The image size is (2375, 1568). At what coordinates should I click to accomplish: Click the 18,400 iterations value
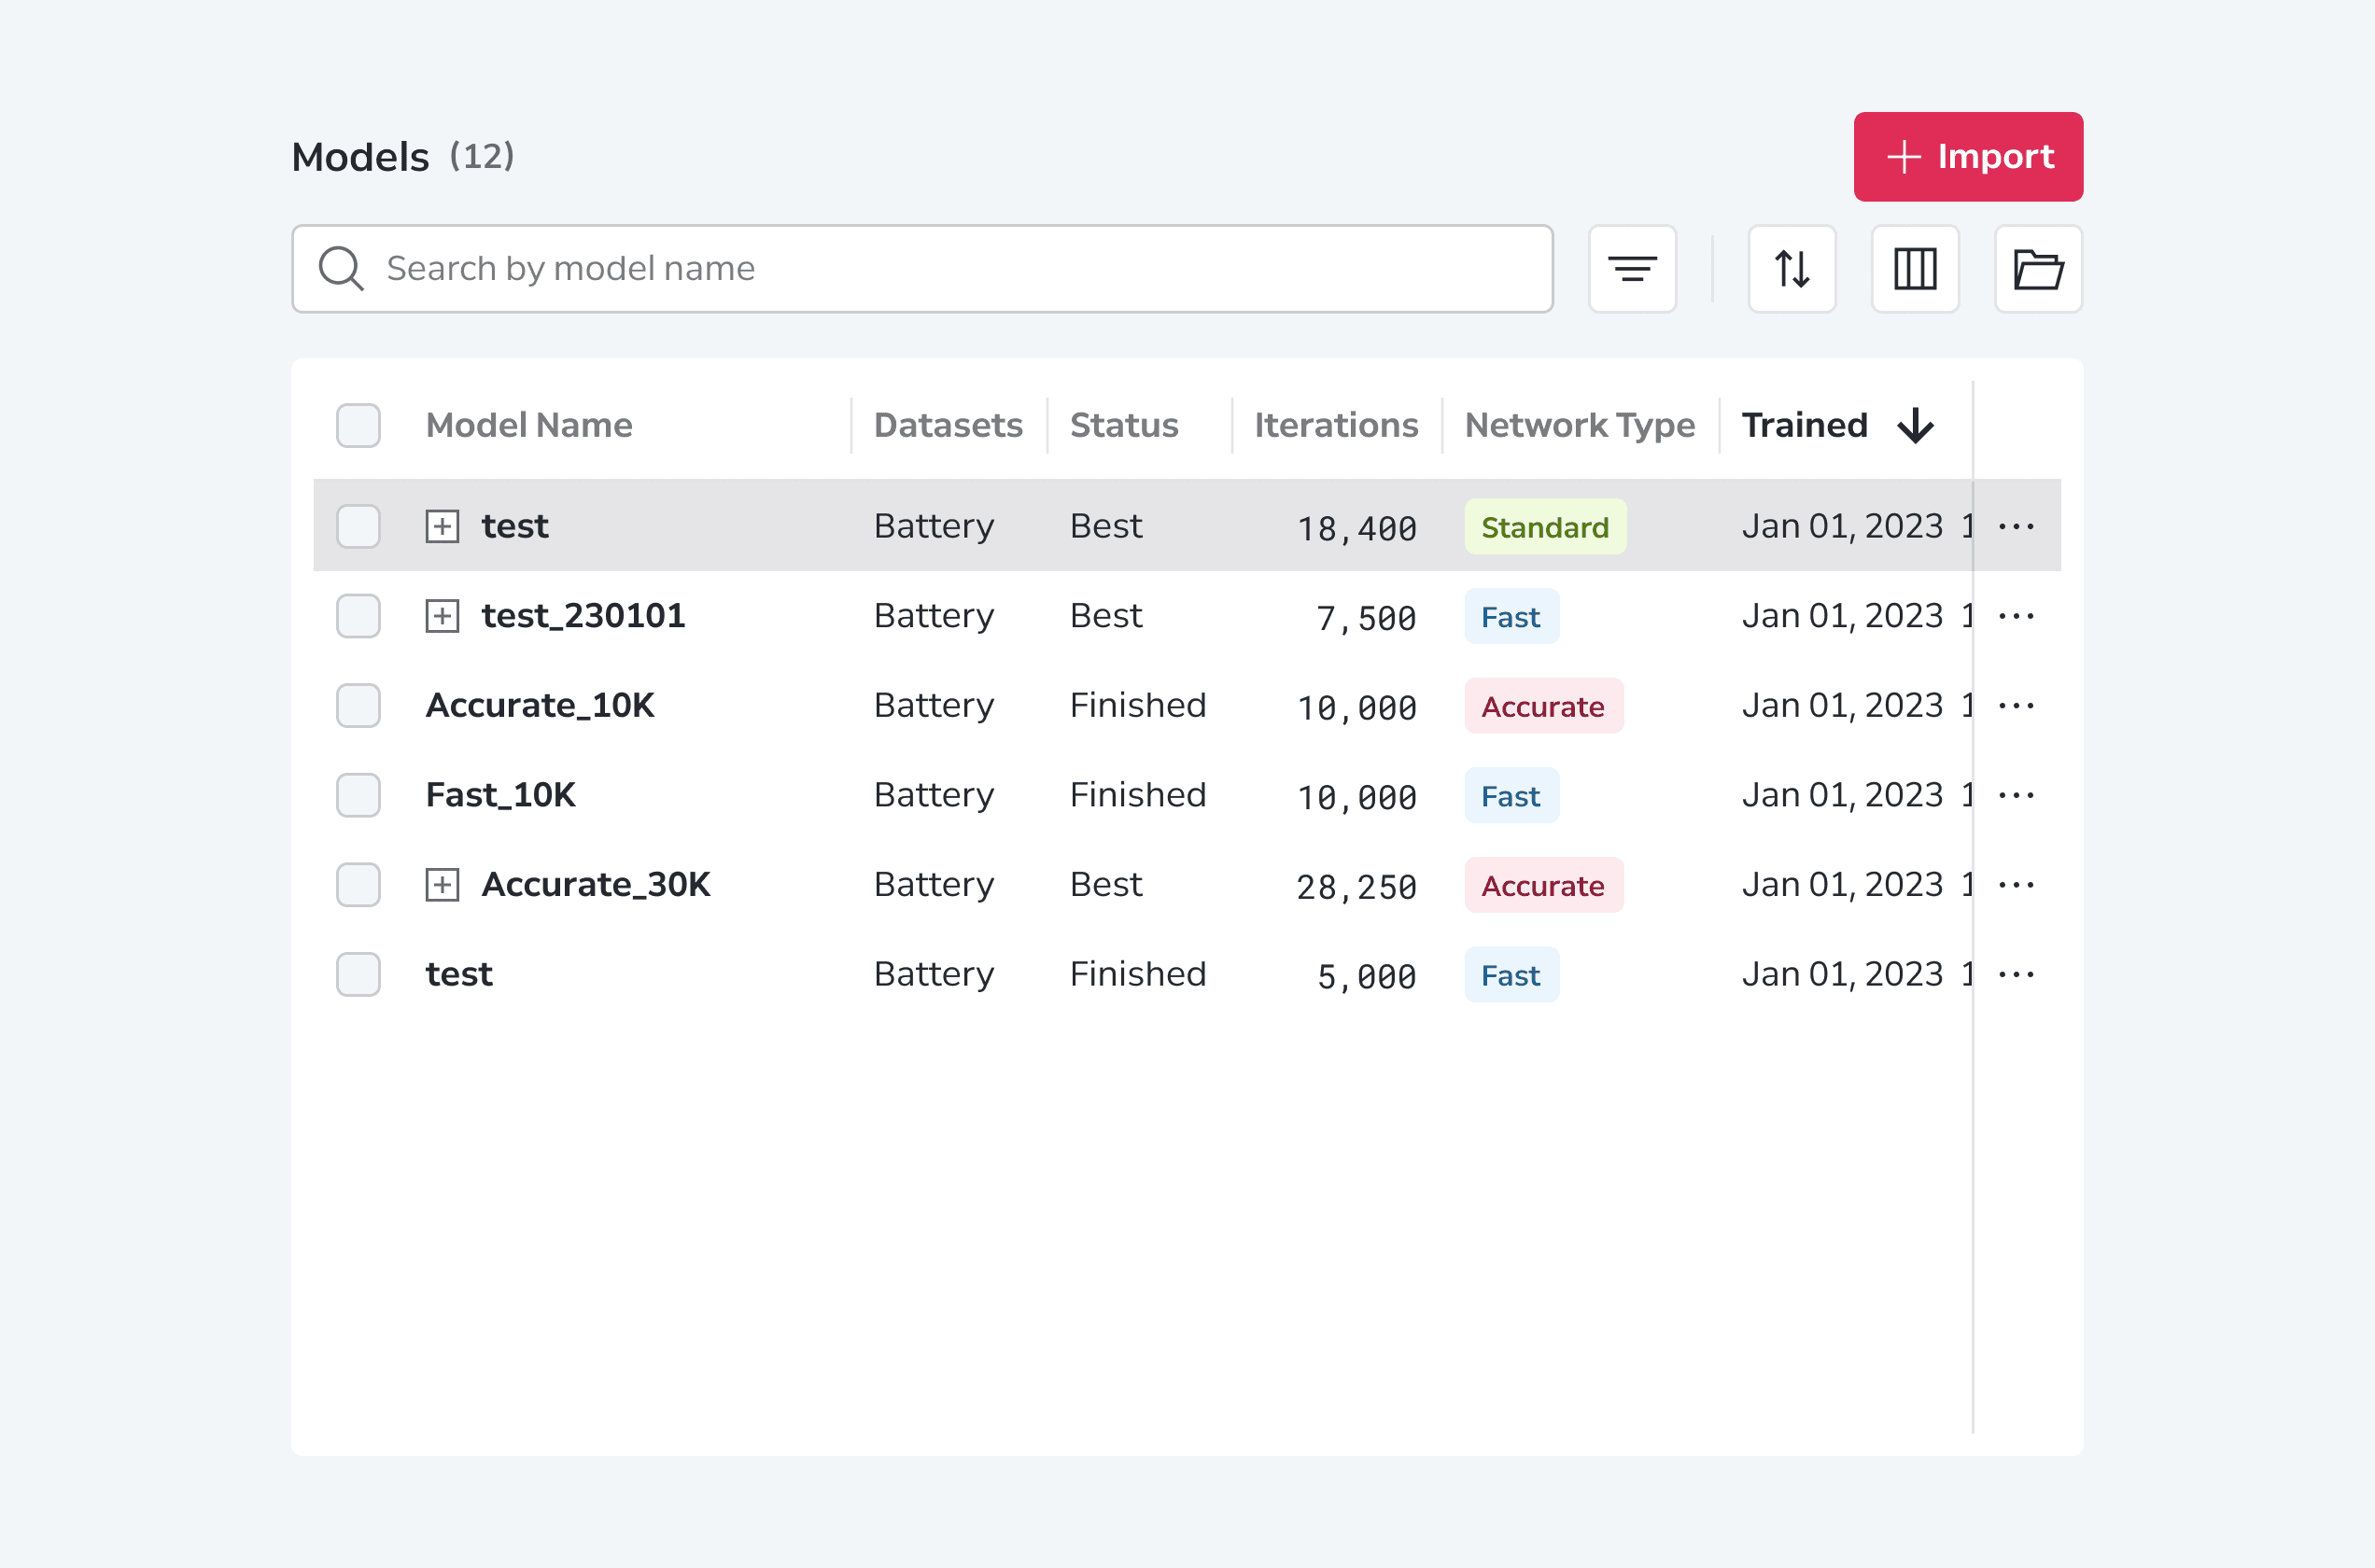pos(1356,529)
